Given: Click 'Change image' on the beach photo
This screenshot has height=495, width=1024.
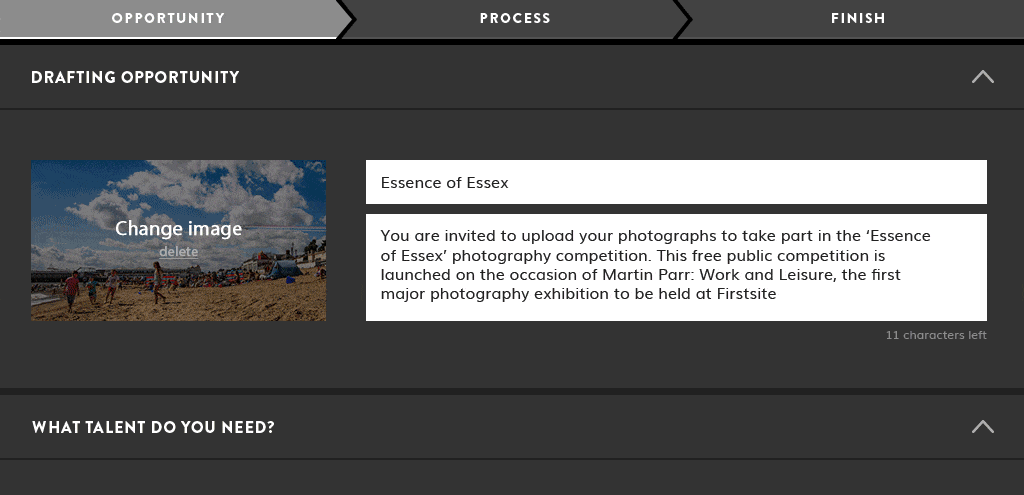Looking at the screenshot, I should [178, 229].
